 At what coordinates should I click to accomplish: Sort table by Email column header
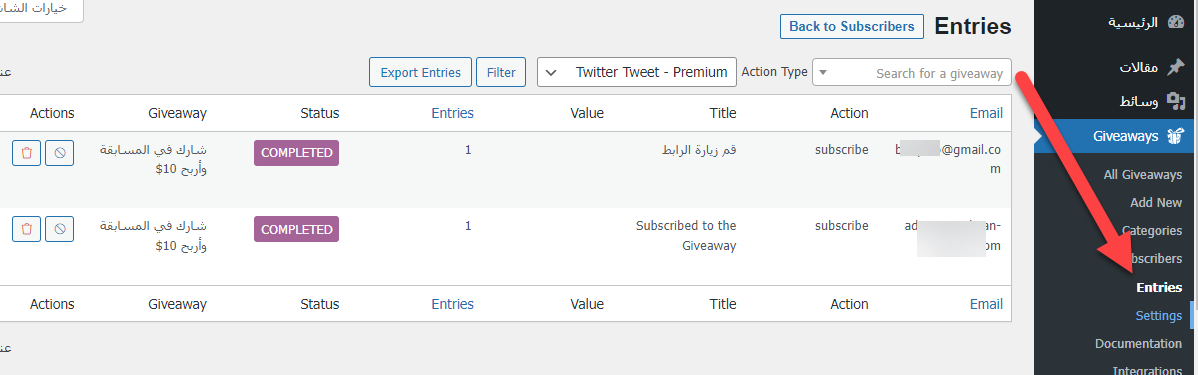tap(986, 113)
